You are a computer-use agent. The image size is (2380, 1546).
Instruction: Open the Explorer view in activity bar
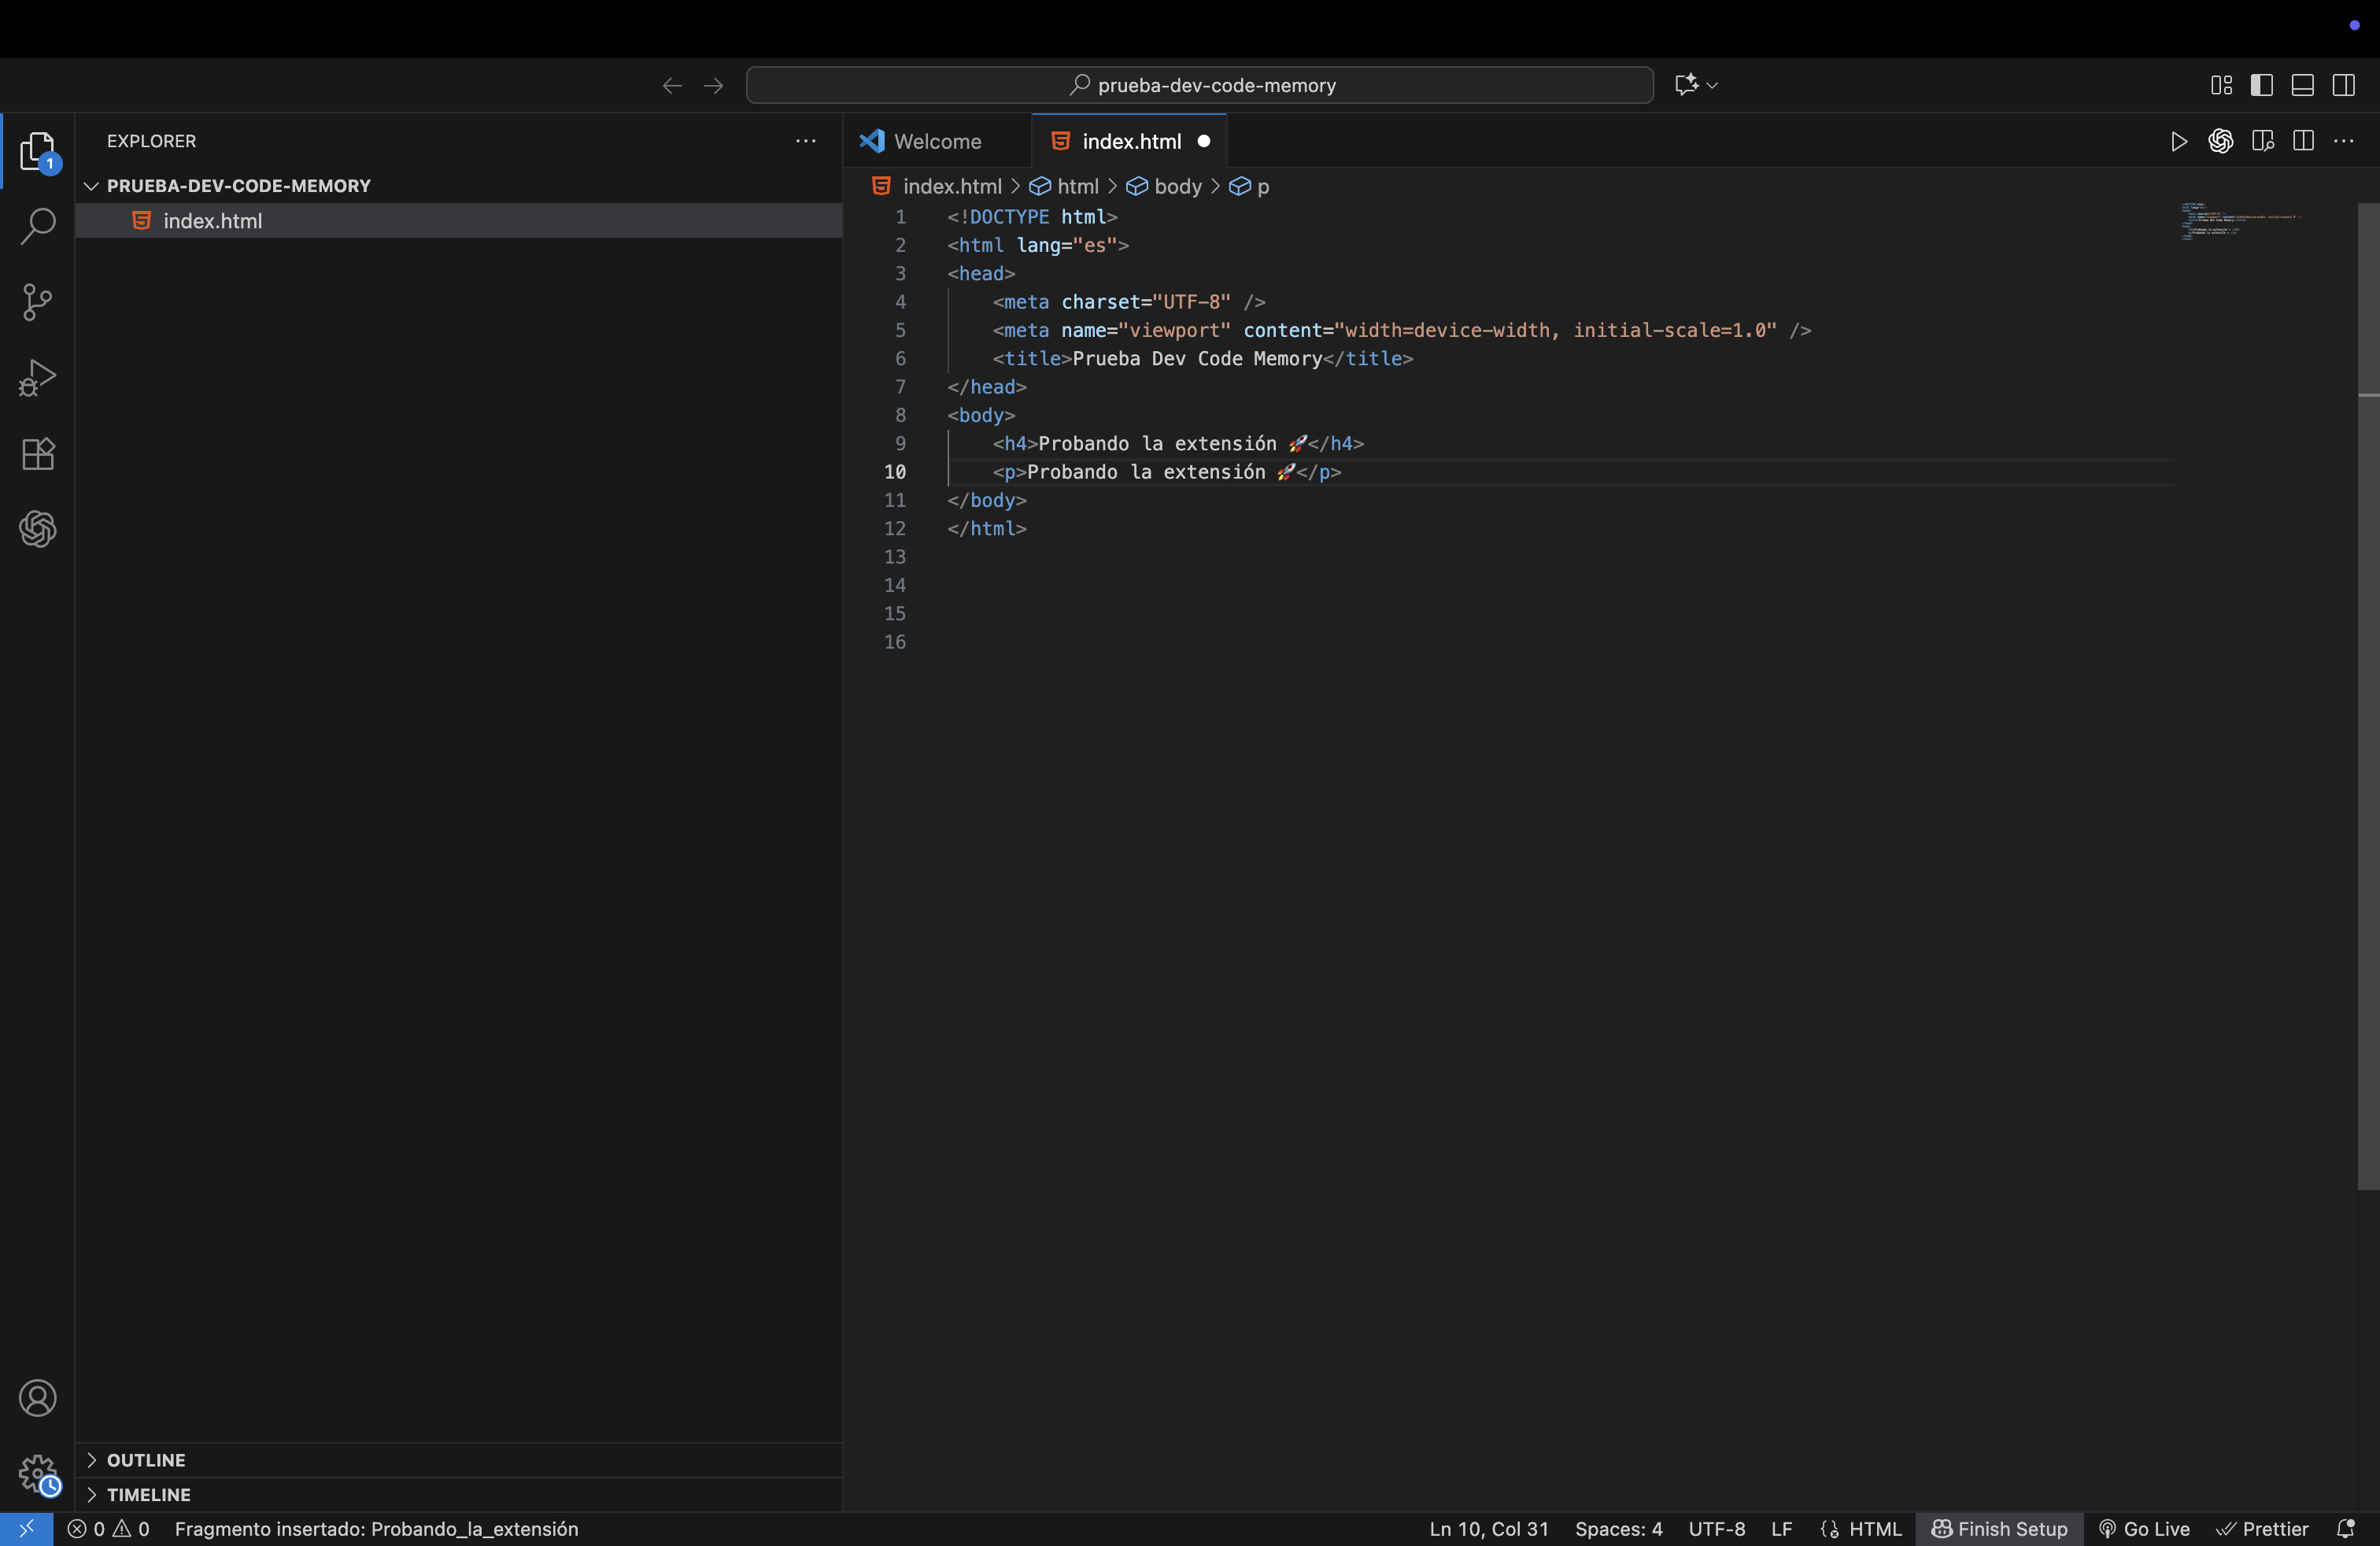(x=37, y=151)
